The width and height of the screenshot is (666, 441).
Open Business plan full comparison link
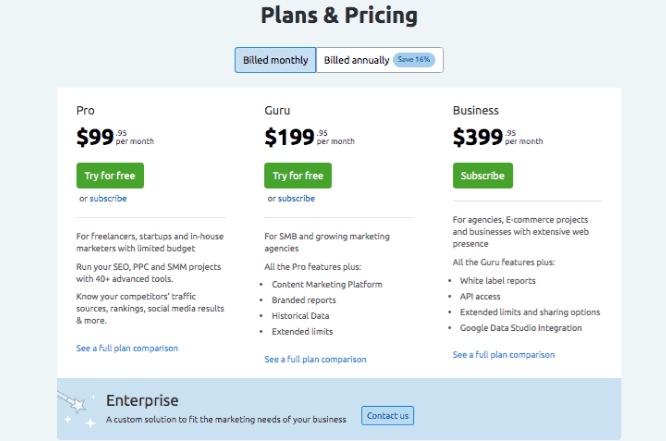coord(504,355)
